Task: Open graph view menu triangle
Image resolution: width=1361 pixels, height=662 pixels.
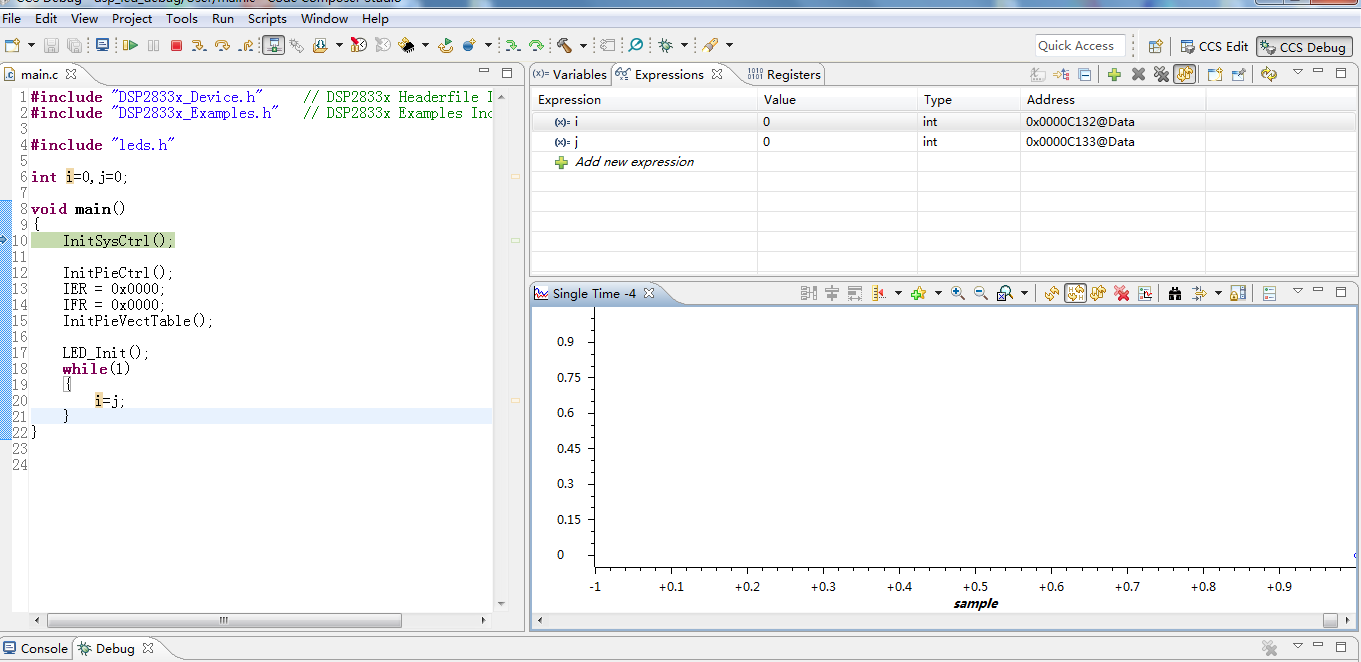Action: (x=1298, y=291)
